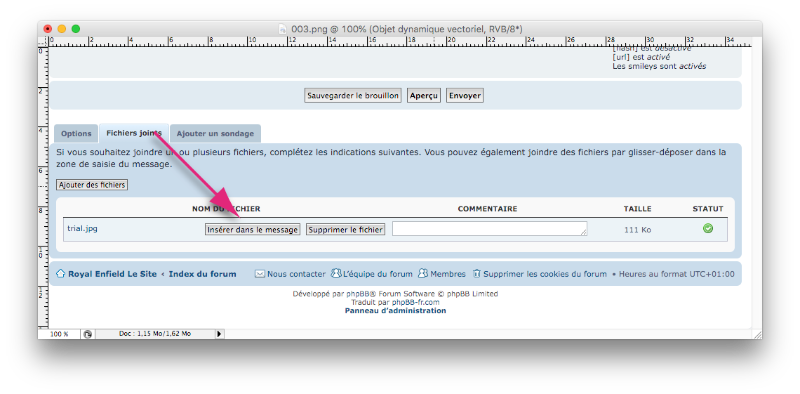Click the Les smileys sont activés text

(x=659, y=66)
